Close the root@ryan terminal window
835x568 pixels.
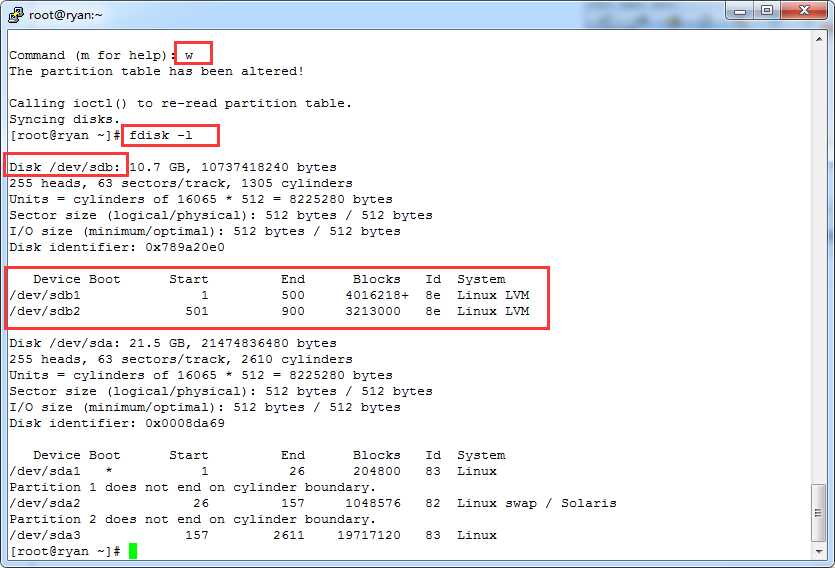point(805,11)
